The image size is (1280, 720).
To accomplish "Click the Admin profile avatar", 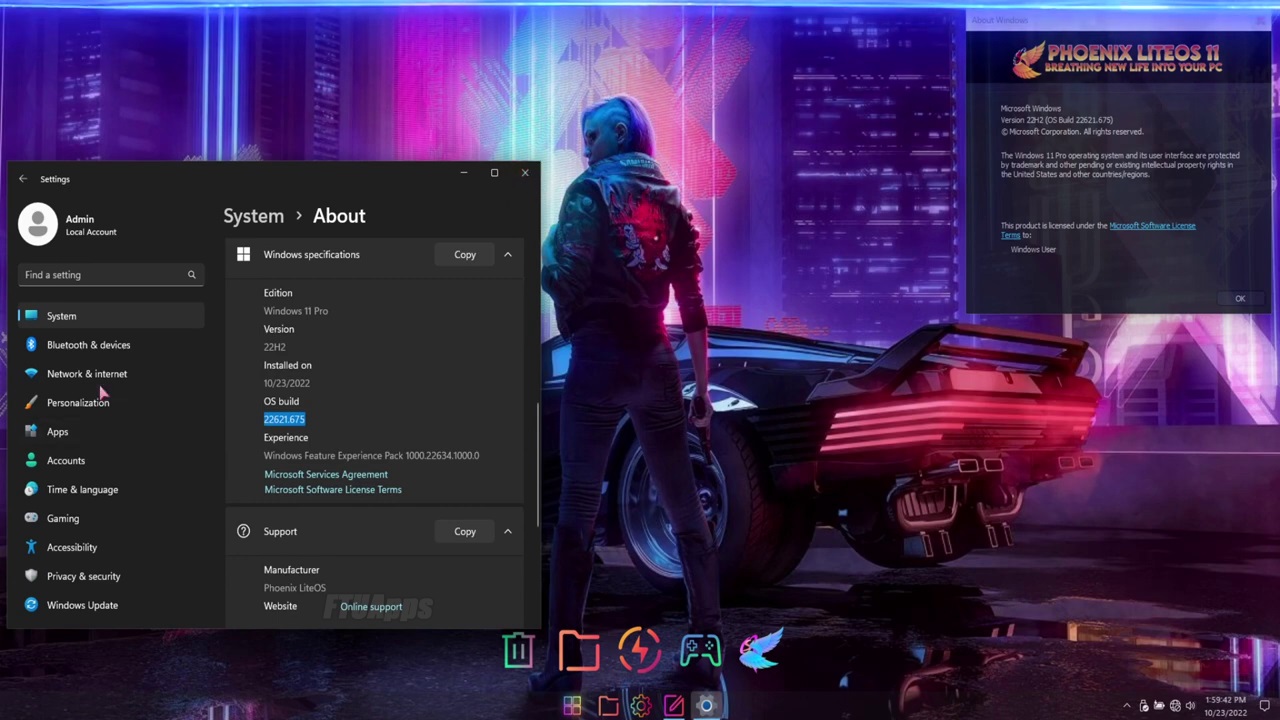I will click(x=38, y=224).
